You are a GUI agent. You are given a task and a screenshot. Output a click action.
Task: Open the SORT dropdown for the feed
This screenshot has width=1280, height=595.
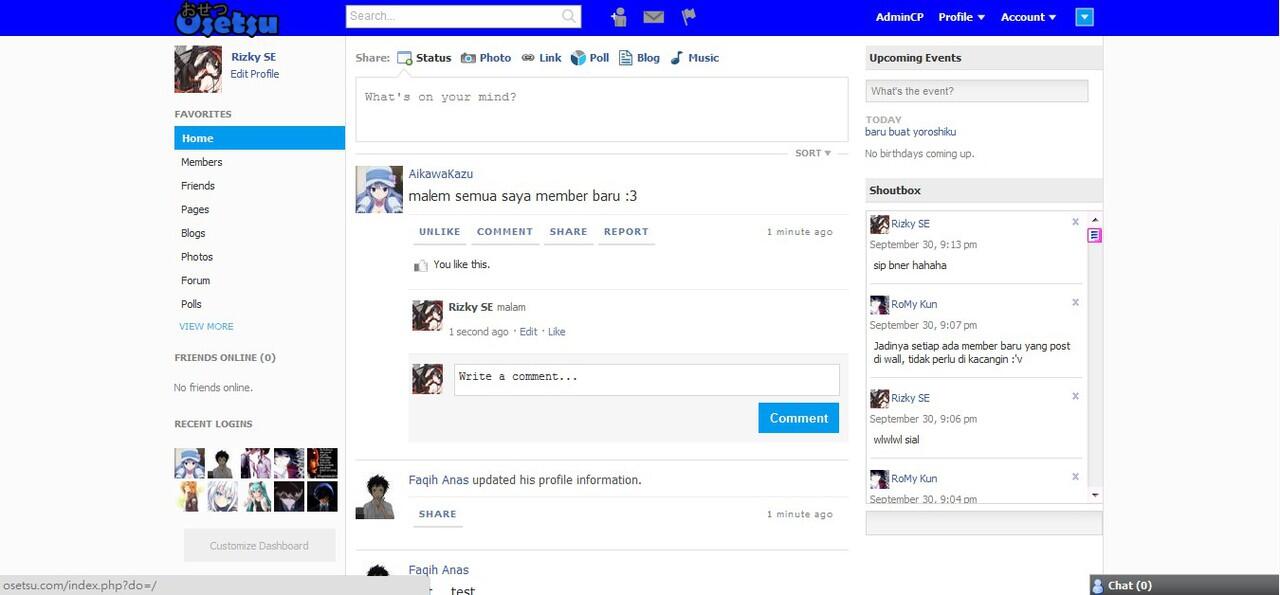[x=813, y=153]
